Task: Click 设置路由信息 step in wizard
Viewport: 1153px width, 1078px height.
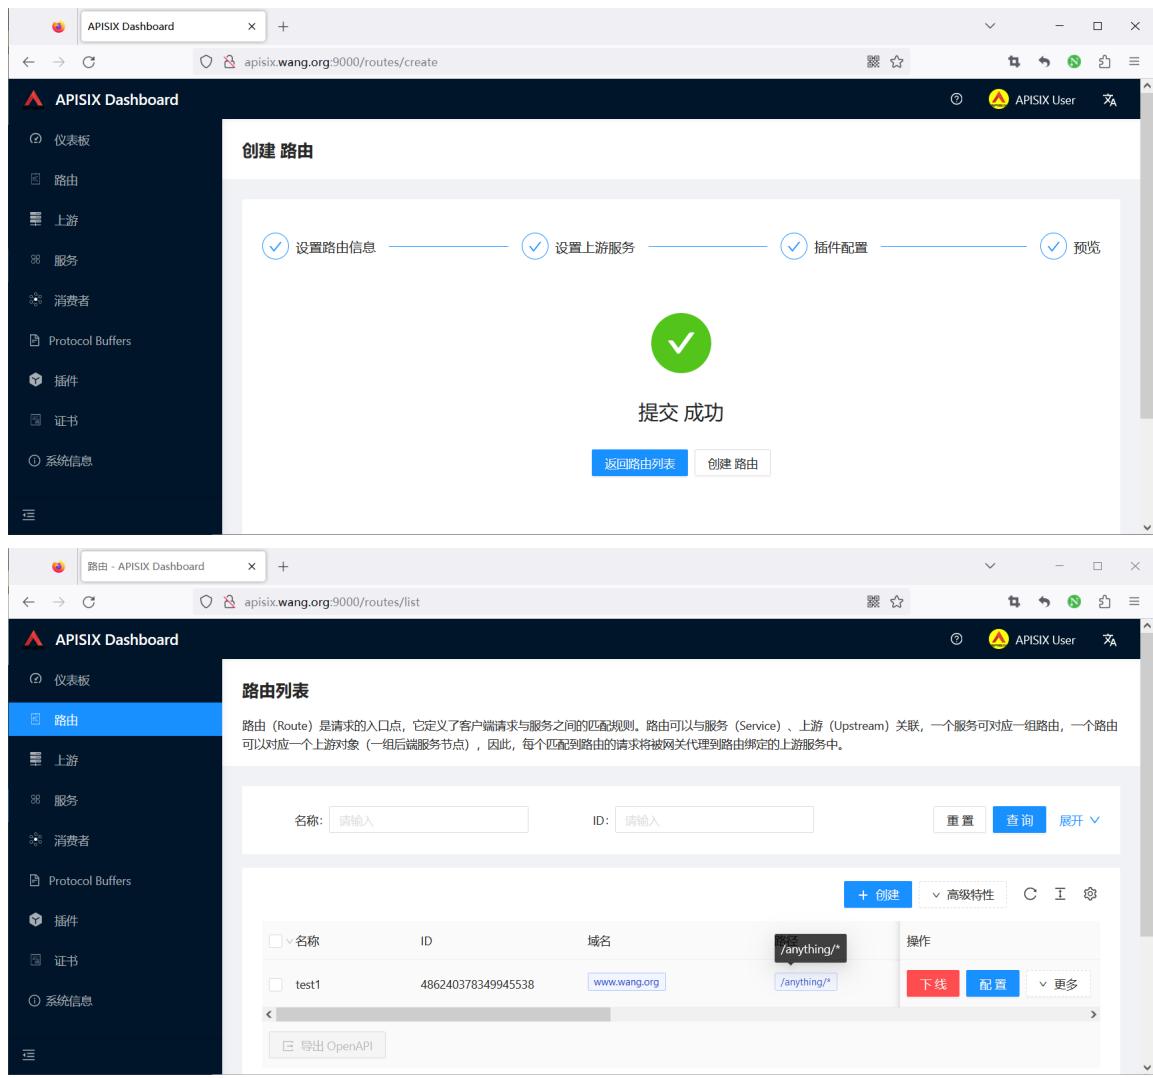Action: coord(318,247)
